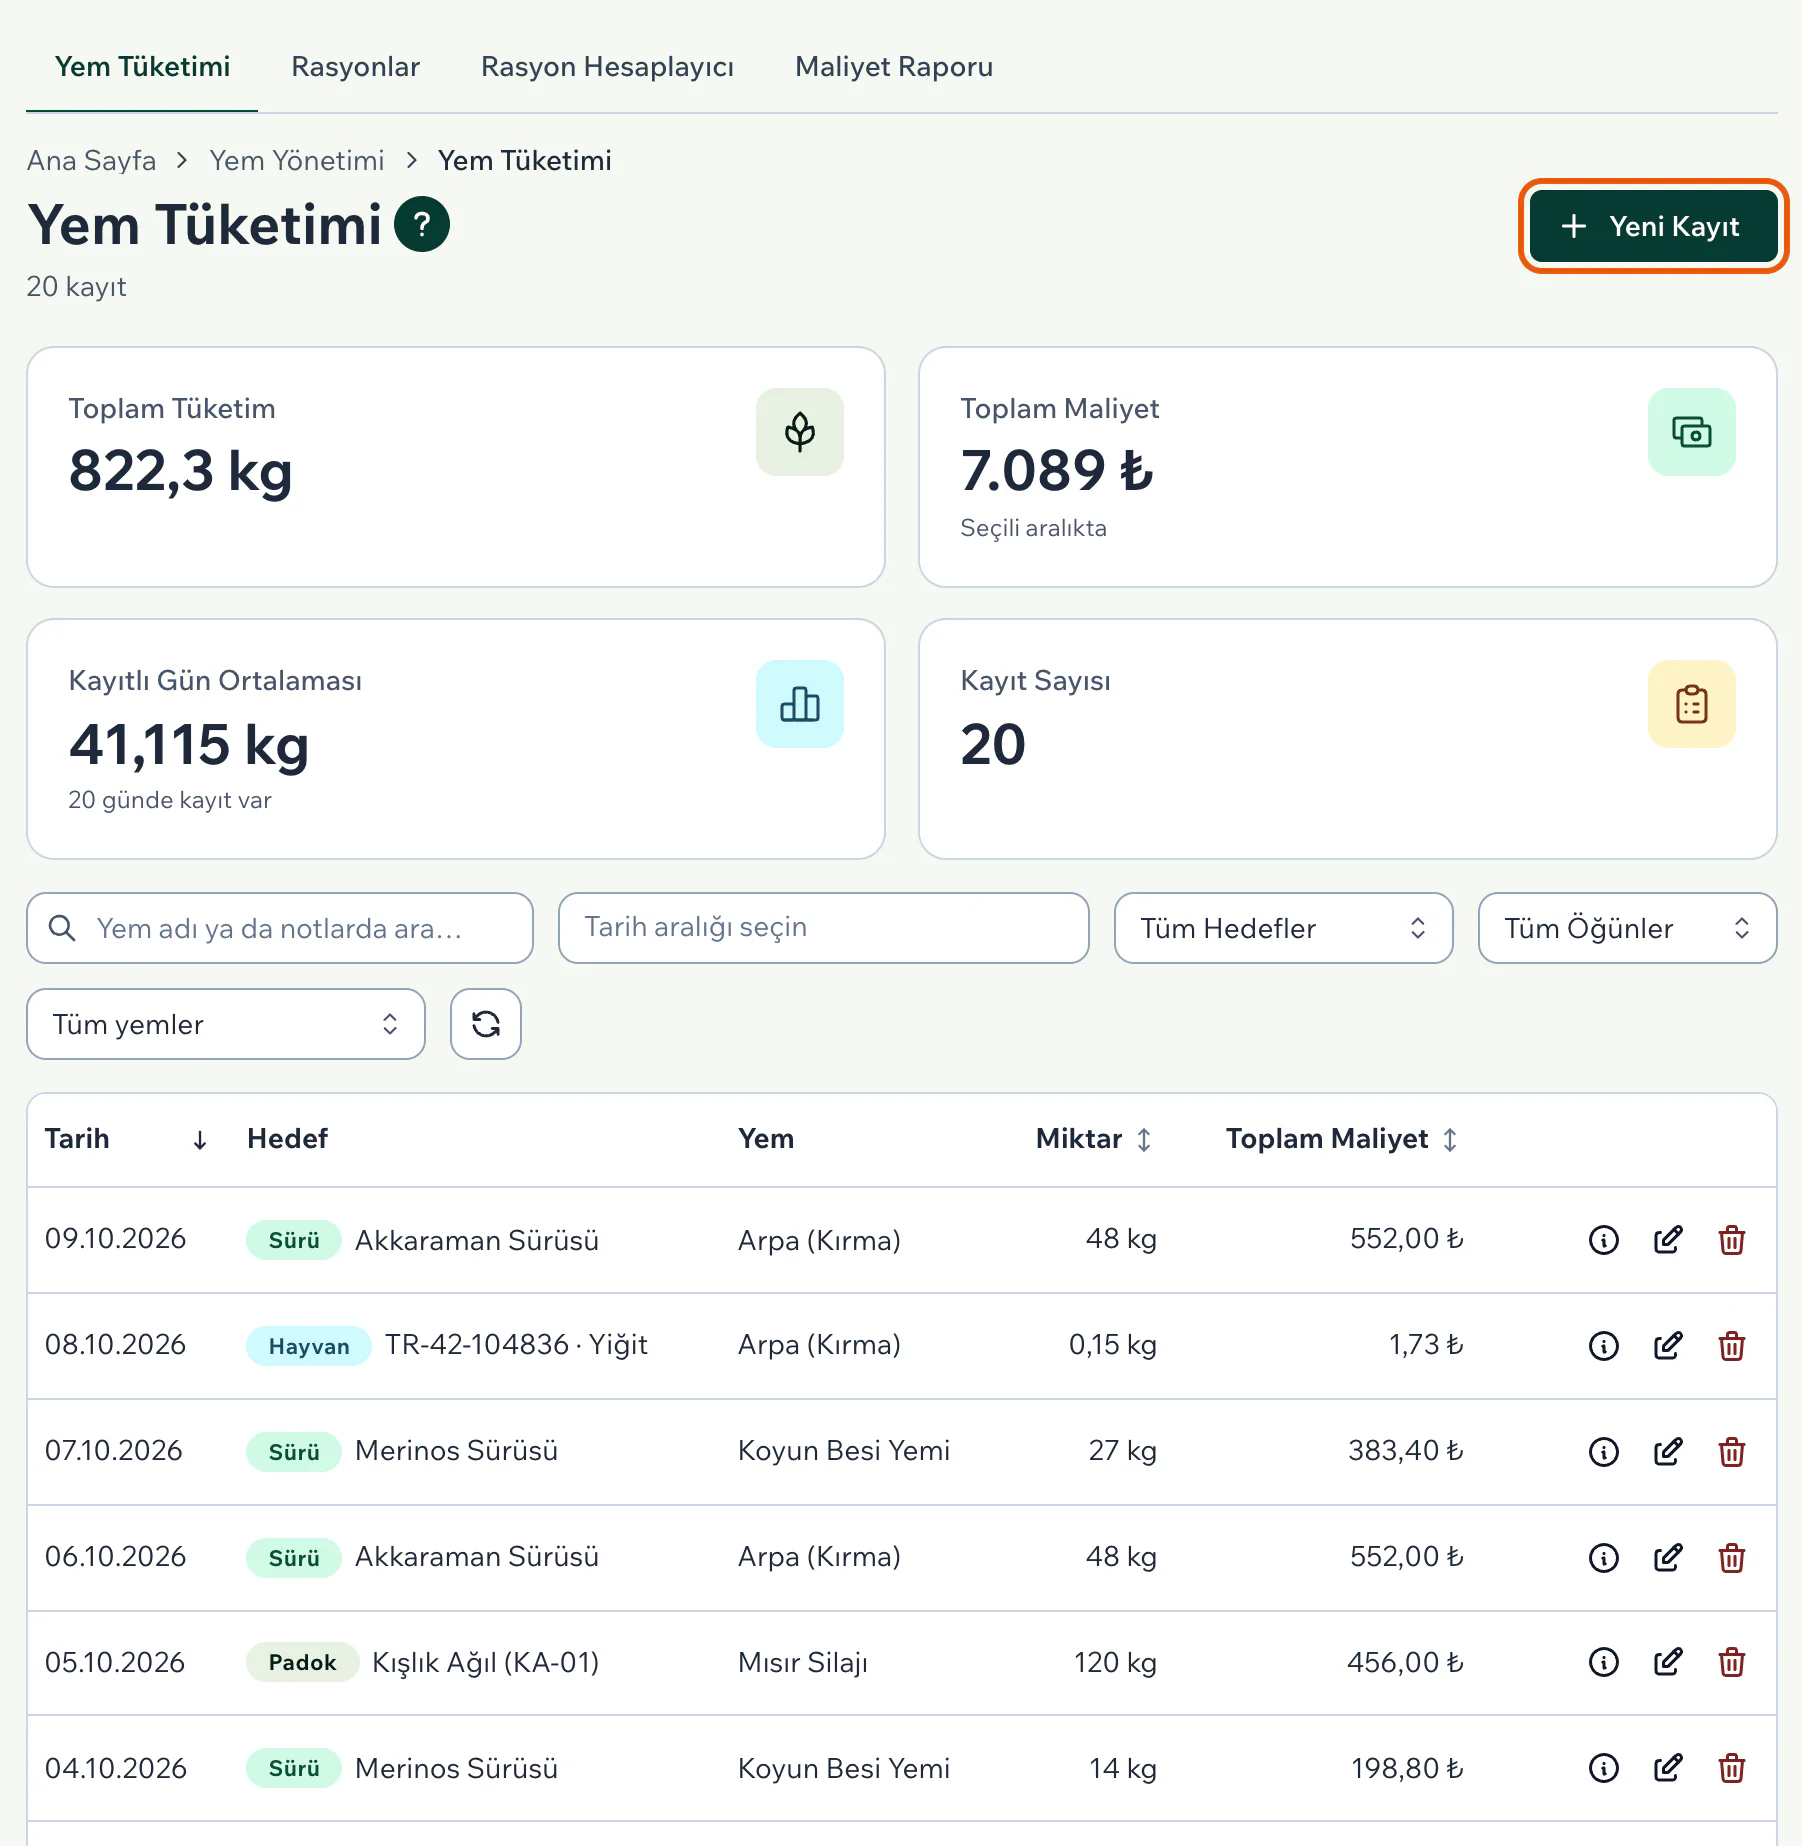Show info for the 06.10.2026 record
This screenshot has height=1846, width=1802.
pos(1604,1558)
